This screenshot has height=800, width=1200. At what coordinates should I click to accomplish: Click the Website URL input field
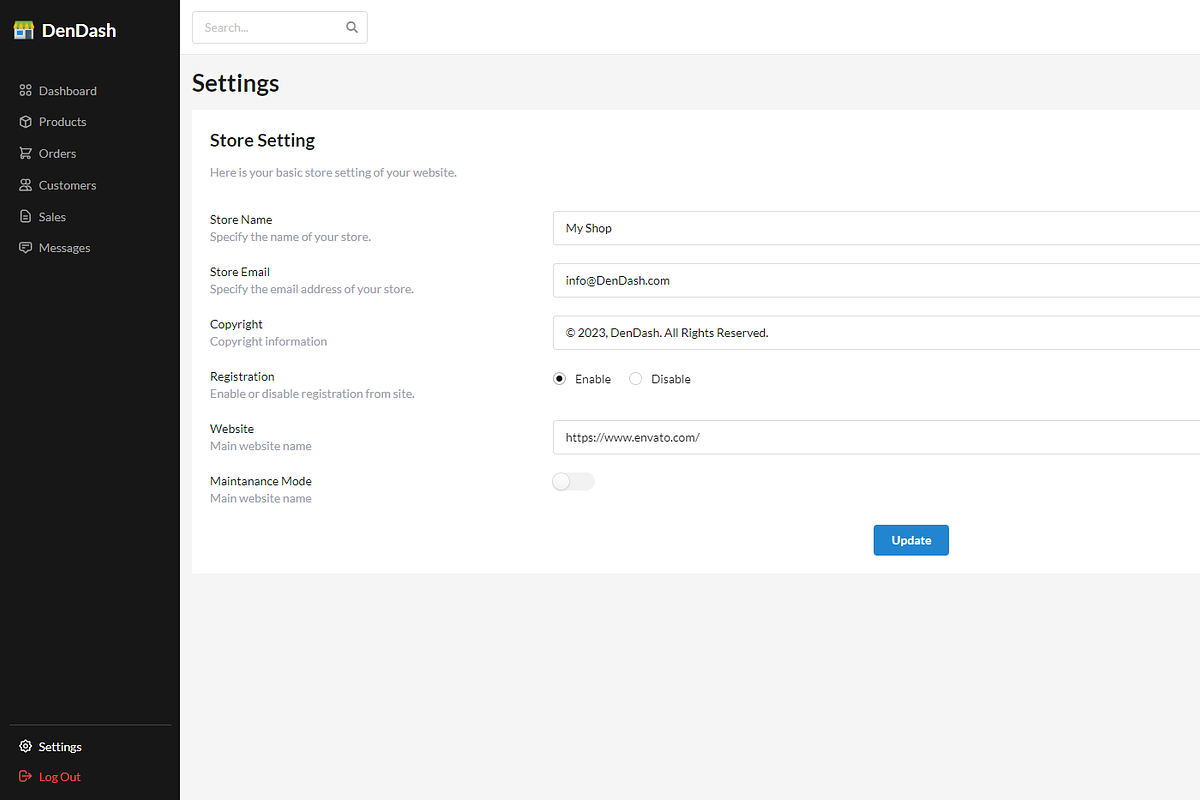(x=876, y=437)
